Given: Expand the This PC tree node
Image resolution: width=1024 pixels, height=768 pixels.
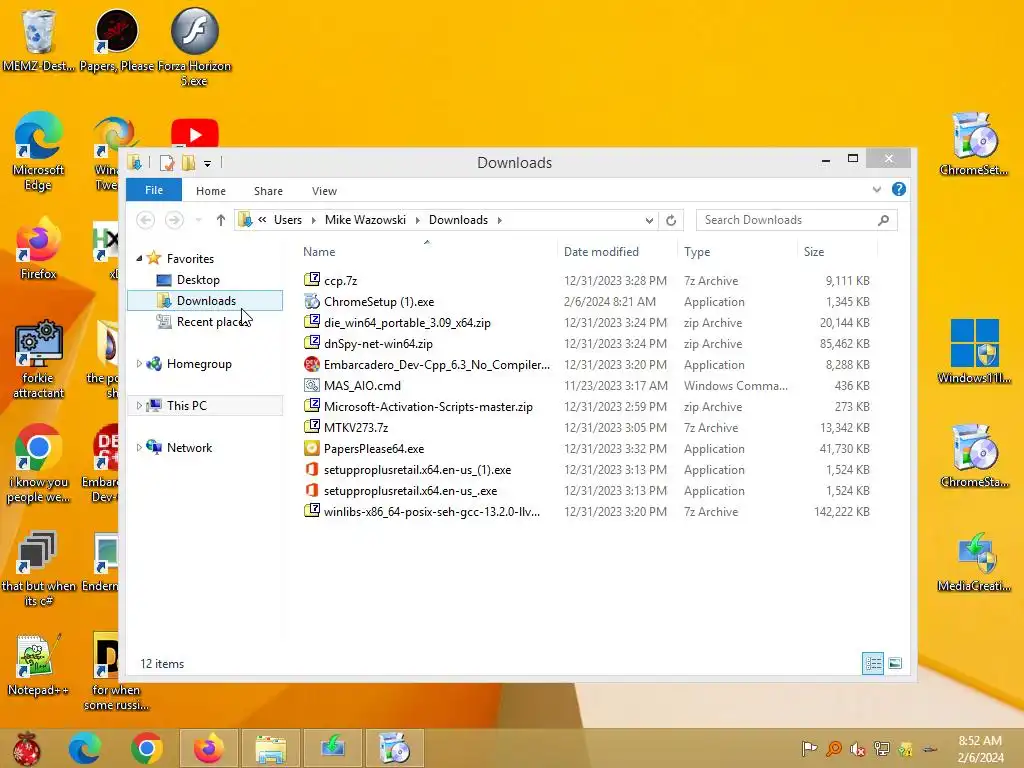Looking at the screenshot, I should (139, 406).
